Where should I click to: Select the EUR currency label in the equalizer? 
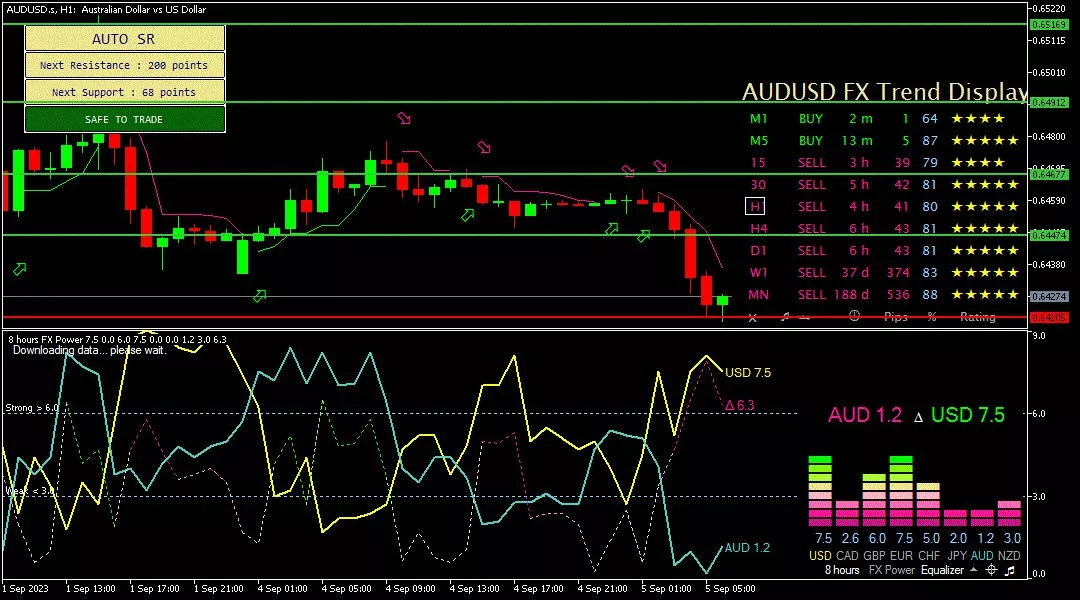pos(901,555)
